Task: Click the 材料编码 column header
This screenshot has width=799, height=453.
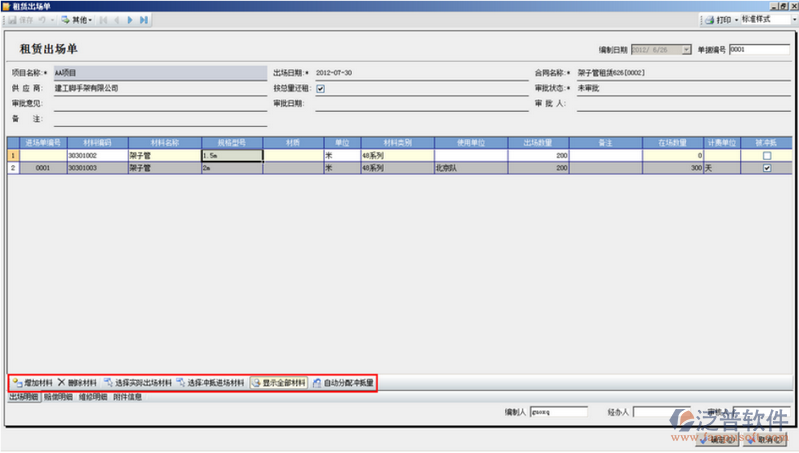Action: pyautogui.click(x=97, y=143)
